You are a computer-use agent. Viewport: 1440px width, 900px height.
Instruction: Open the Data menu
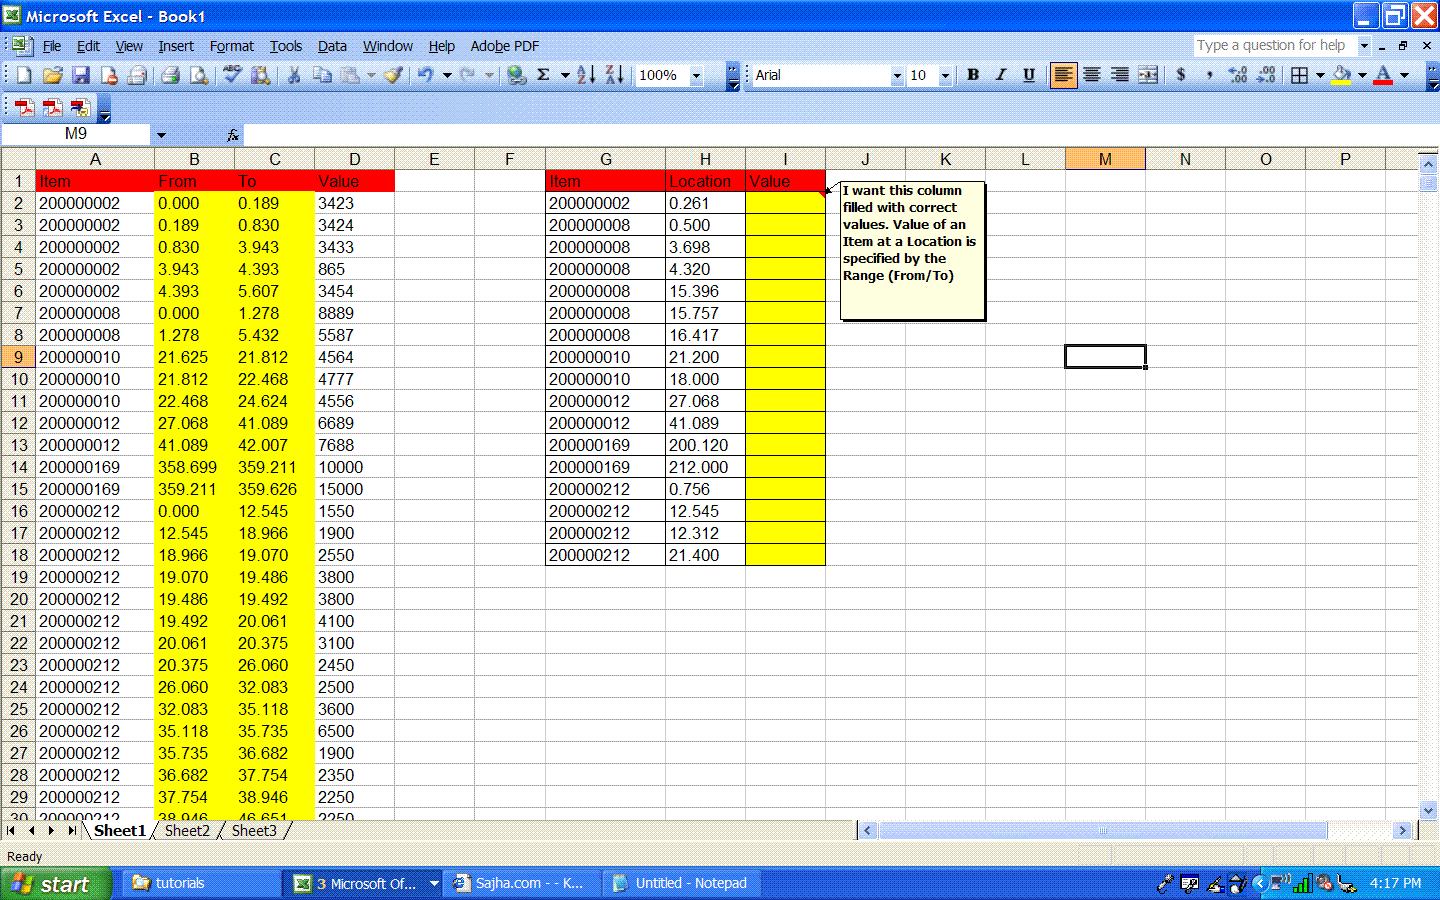pyautogui.click(x=332, y=46)
